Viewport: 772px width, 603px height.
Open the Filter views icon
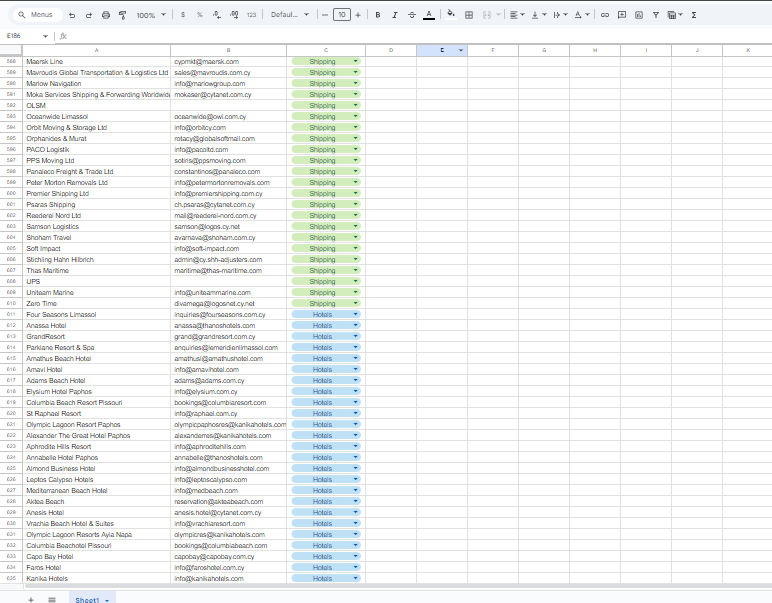[x=675, y=15]
